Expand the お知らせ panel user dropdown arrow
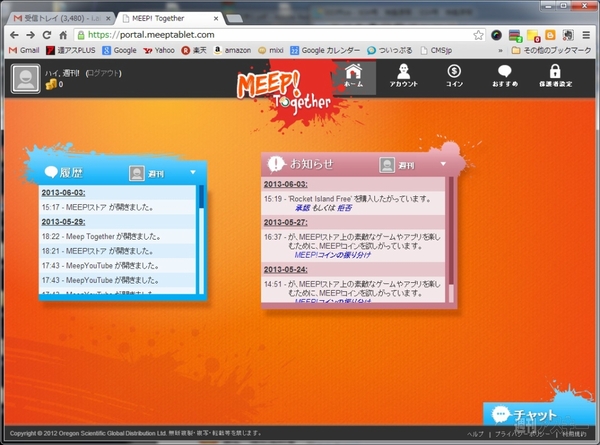This screenshot has height=445, width=600. coord(443,164)
